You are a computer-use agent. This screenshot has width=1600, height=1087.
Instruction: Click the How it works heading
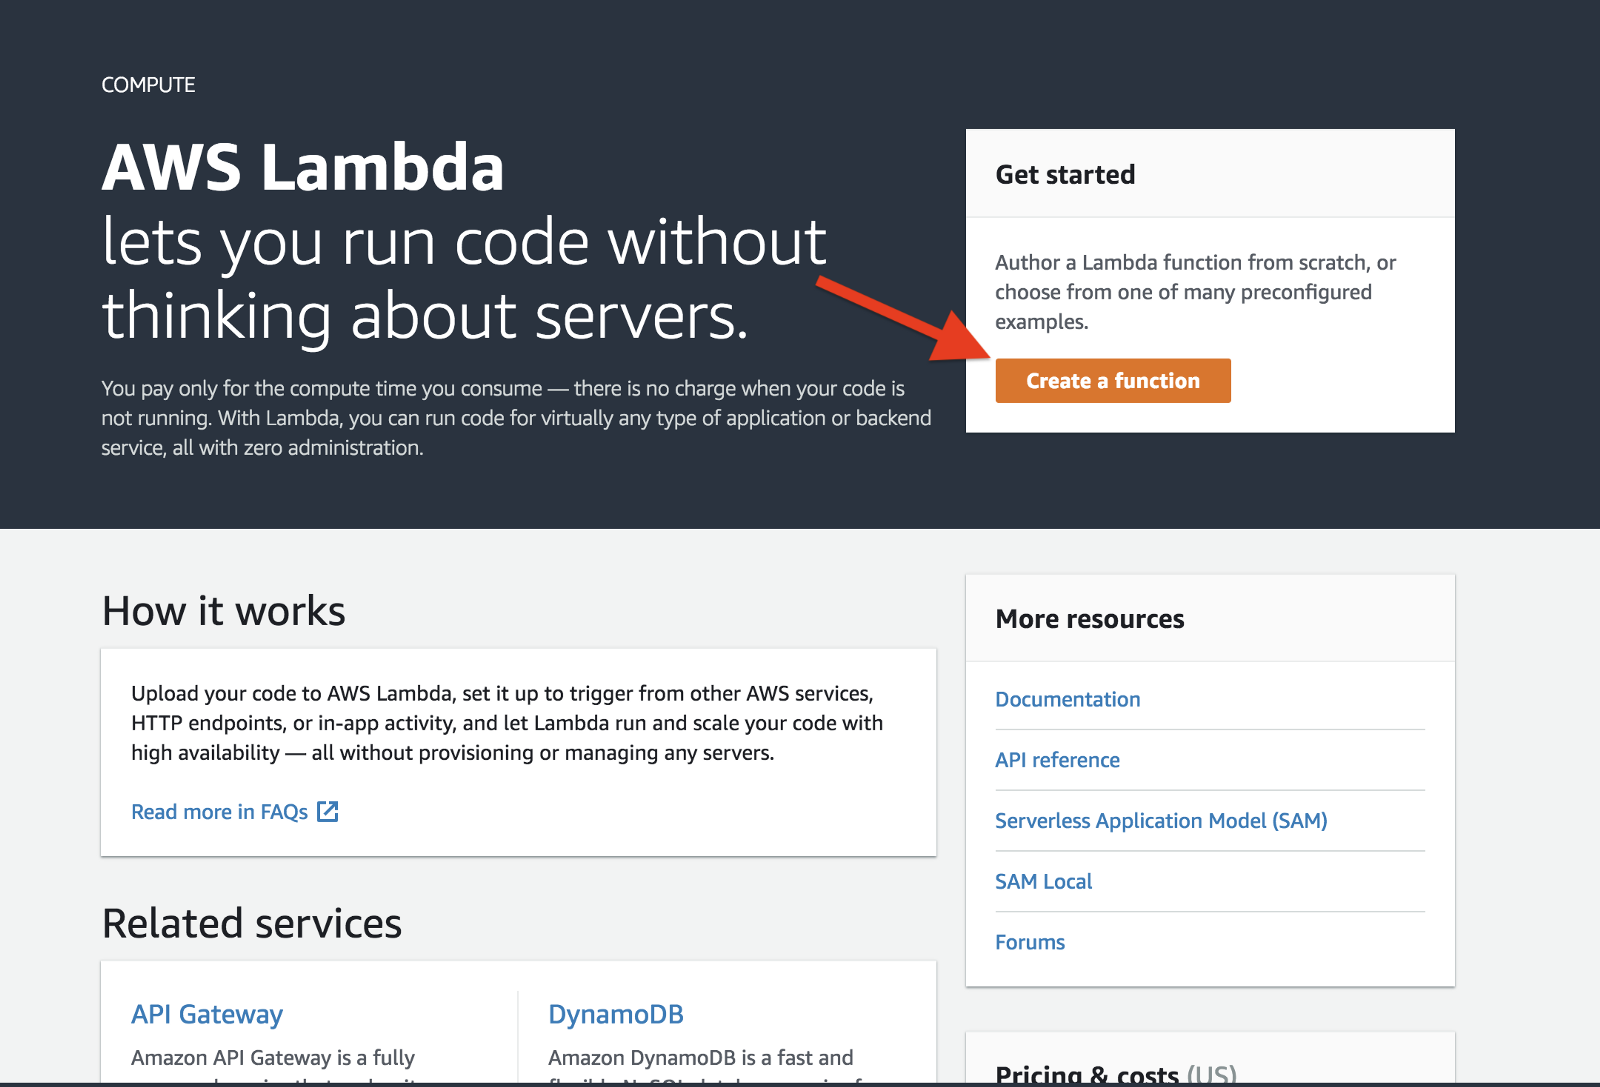[x=224, y=611]
